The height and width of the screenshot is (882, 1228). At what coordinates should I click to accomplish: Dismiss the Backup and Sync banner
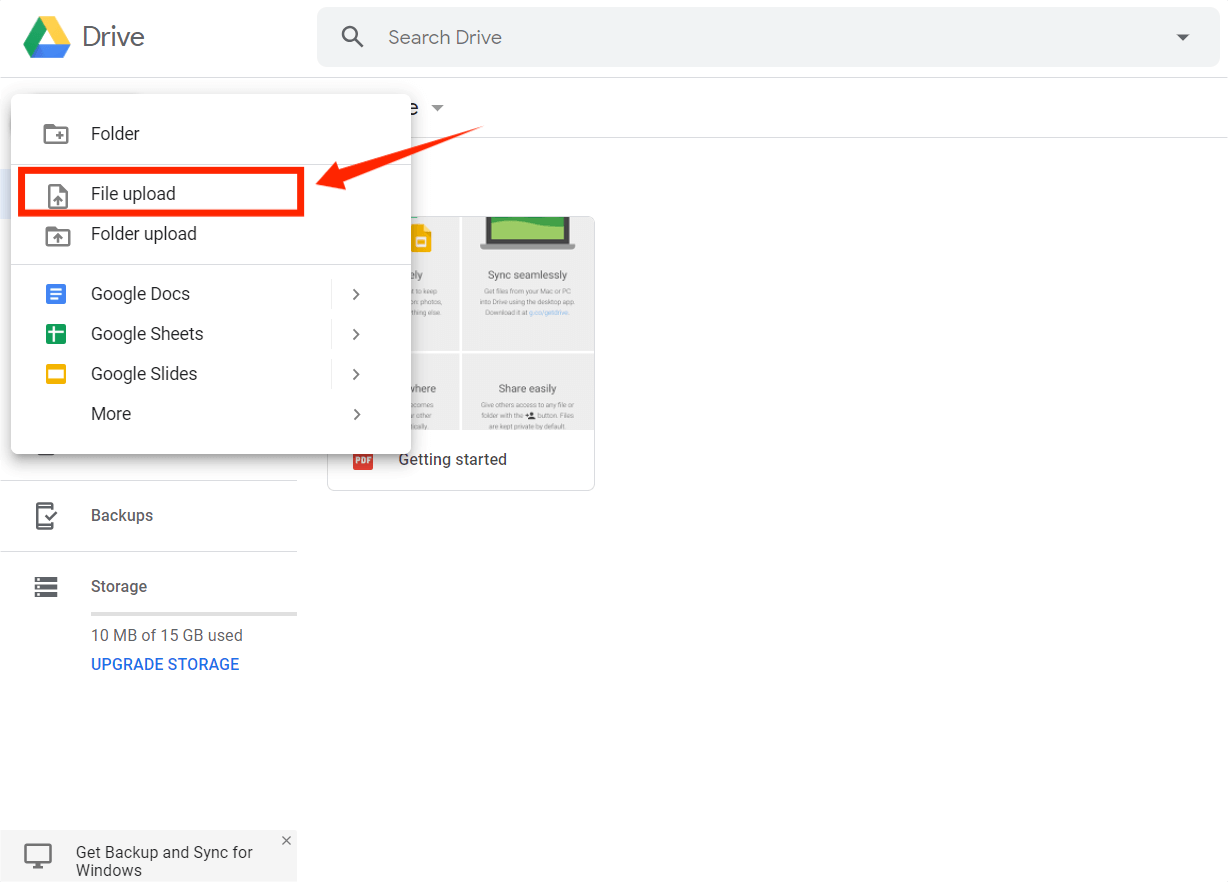click(286, 840)
